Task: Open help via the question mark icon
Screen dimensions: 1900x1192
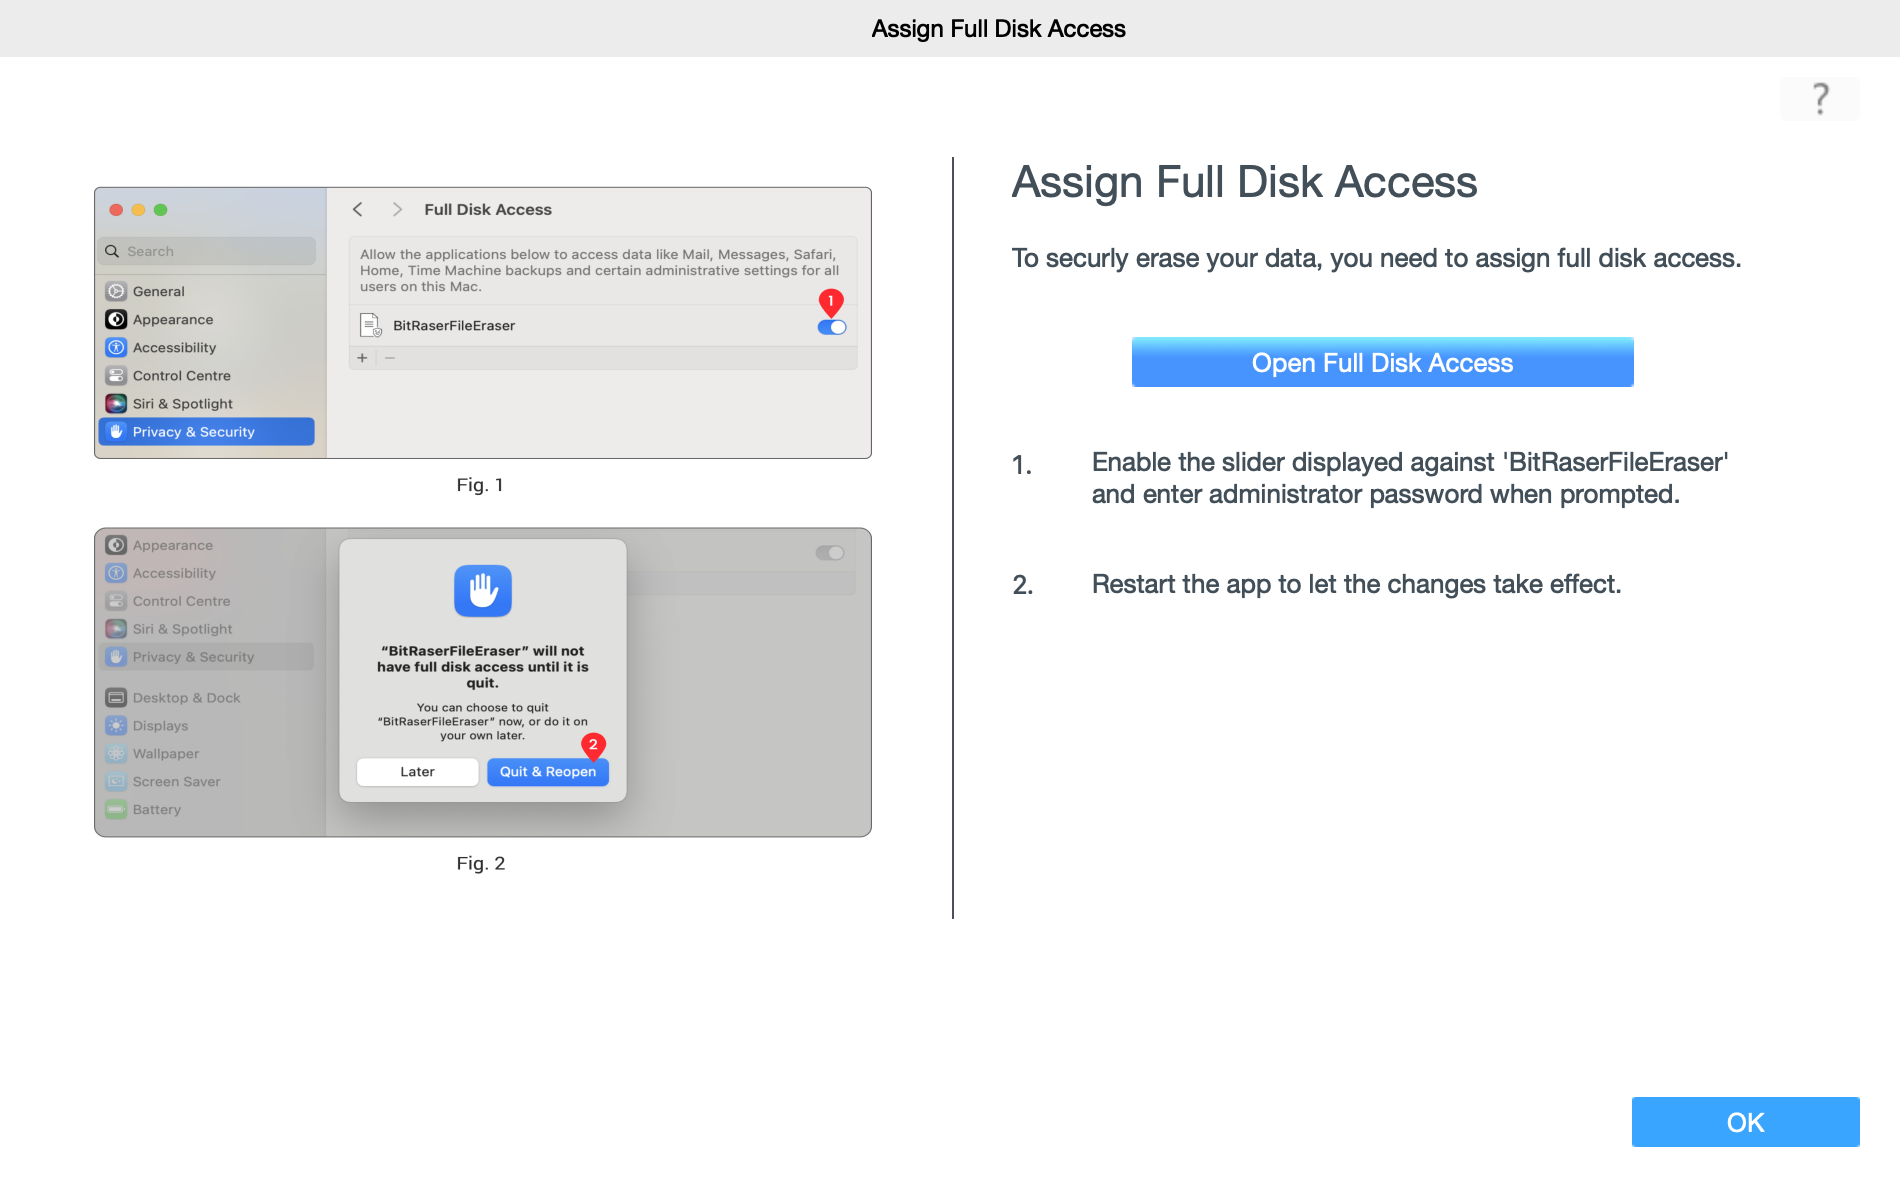Action: pyautogui.click(x=1819, y=99)
